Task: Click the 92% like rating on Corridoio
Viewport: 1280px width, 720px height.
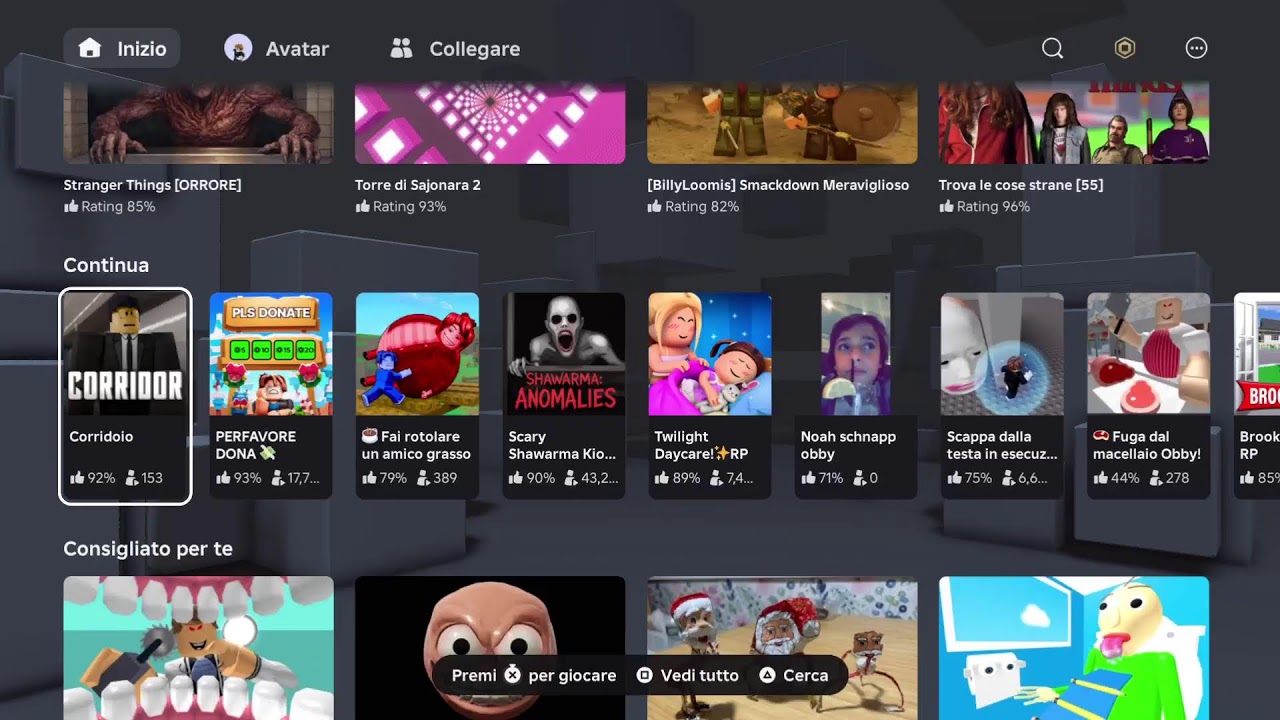Action: 93,478
